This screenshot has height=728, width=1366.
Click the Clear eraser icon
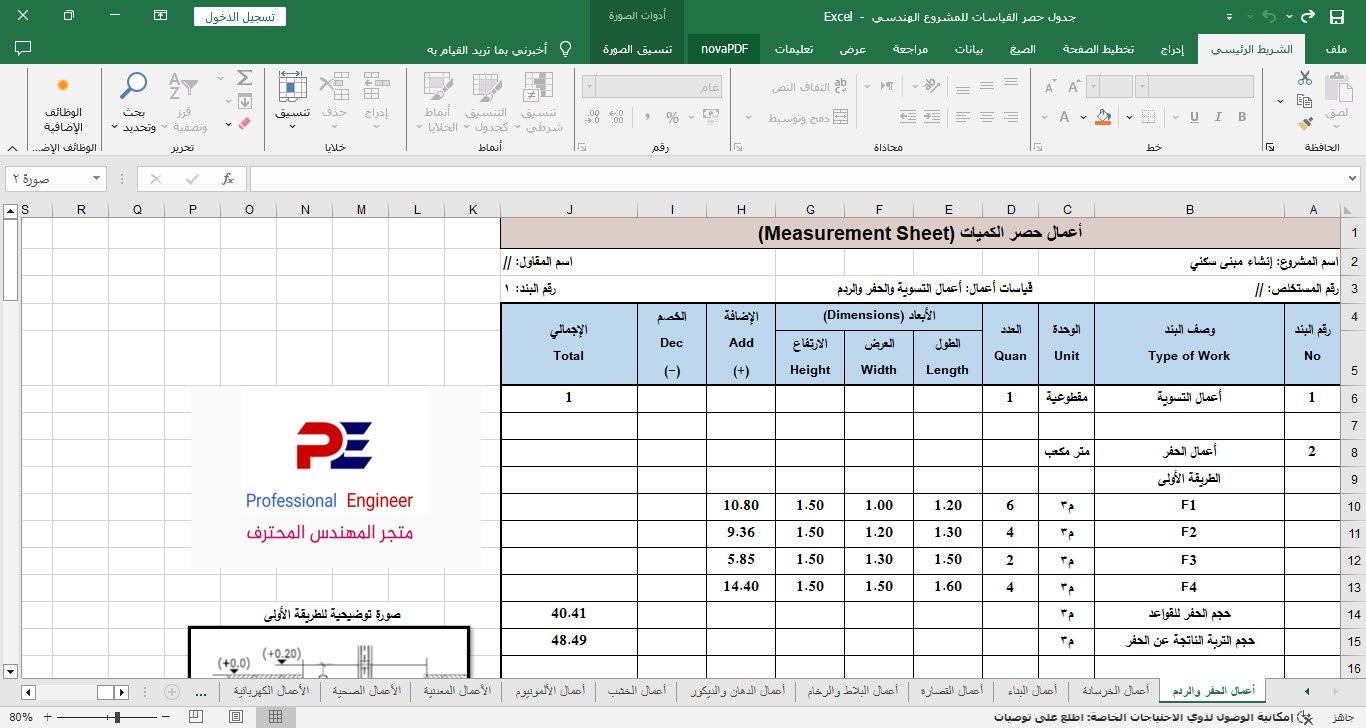coord(244,124)
